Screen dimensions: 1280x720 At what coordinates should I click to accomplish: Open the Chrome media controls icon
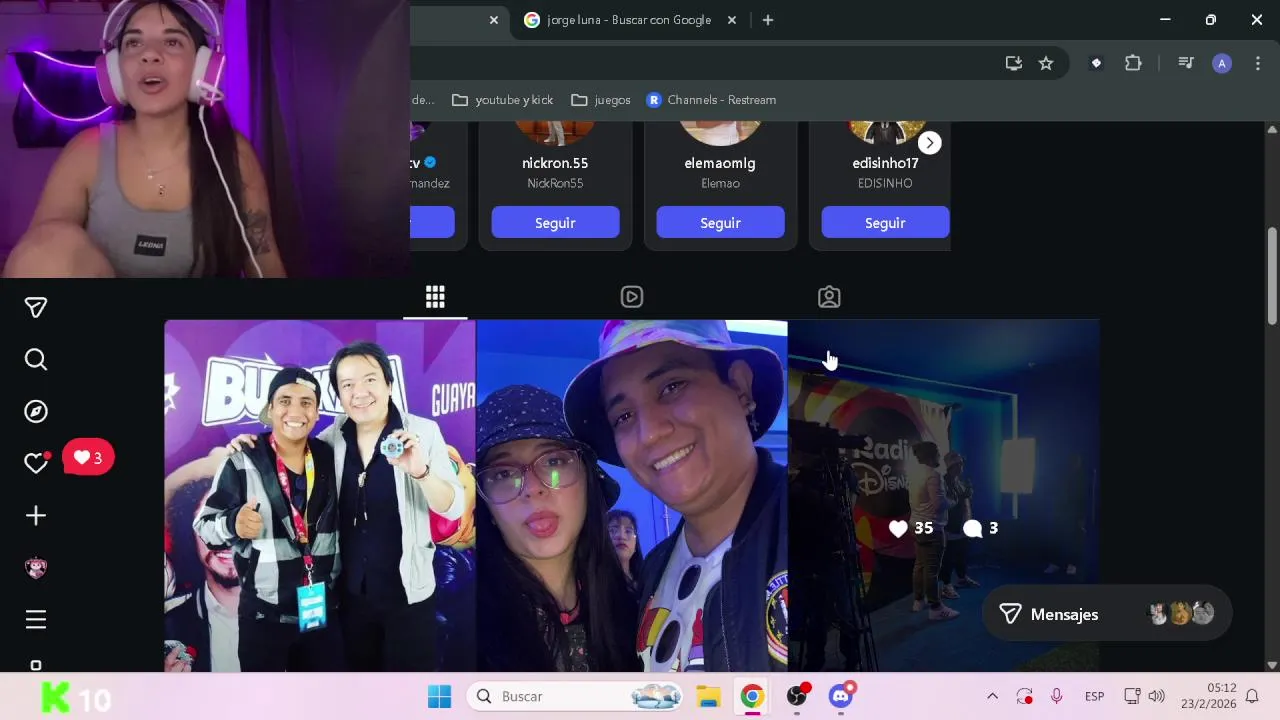tap(1186, 63)
